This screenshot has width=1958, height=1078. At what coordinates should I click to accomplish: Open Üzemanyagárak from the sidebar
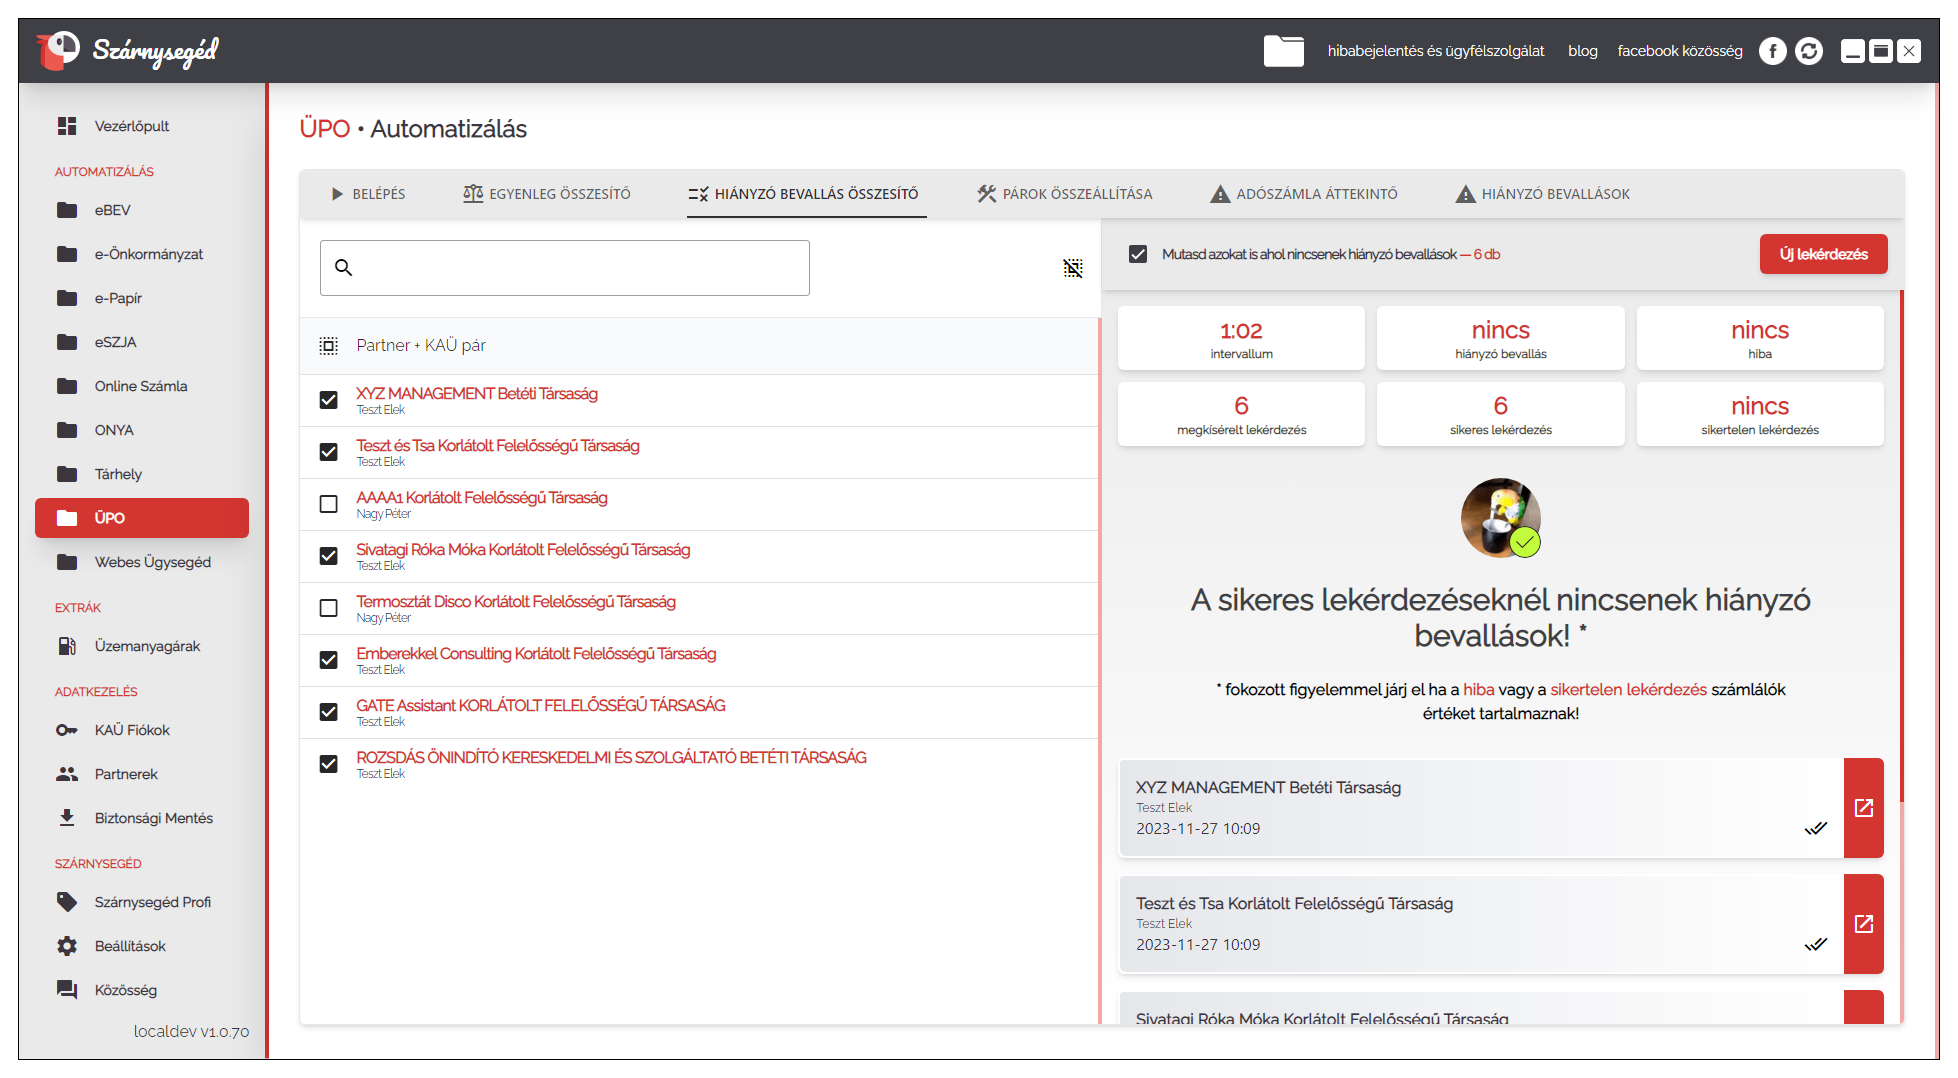point(147,646)
